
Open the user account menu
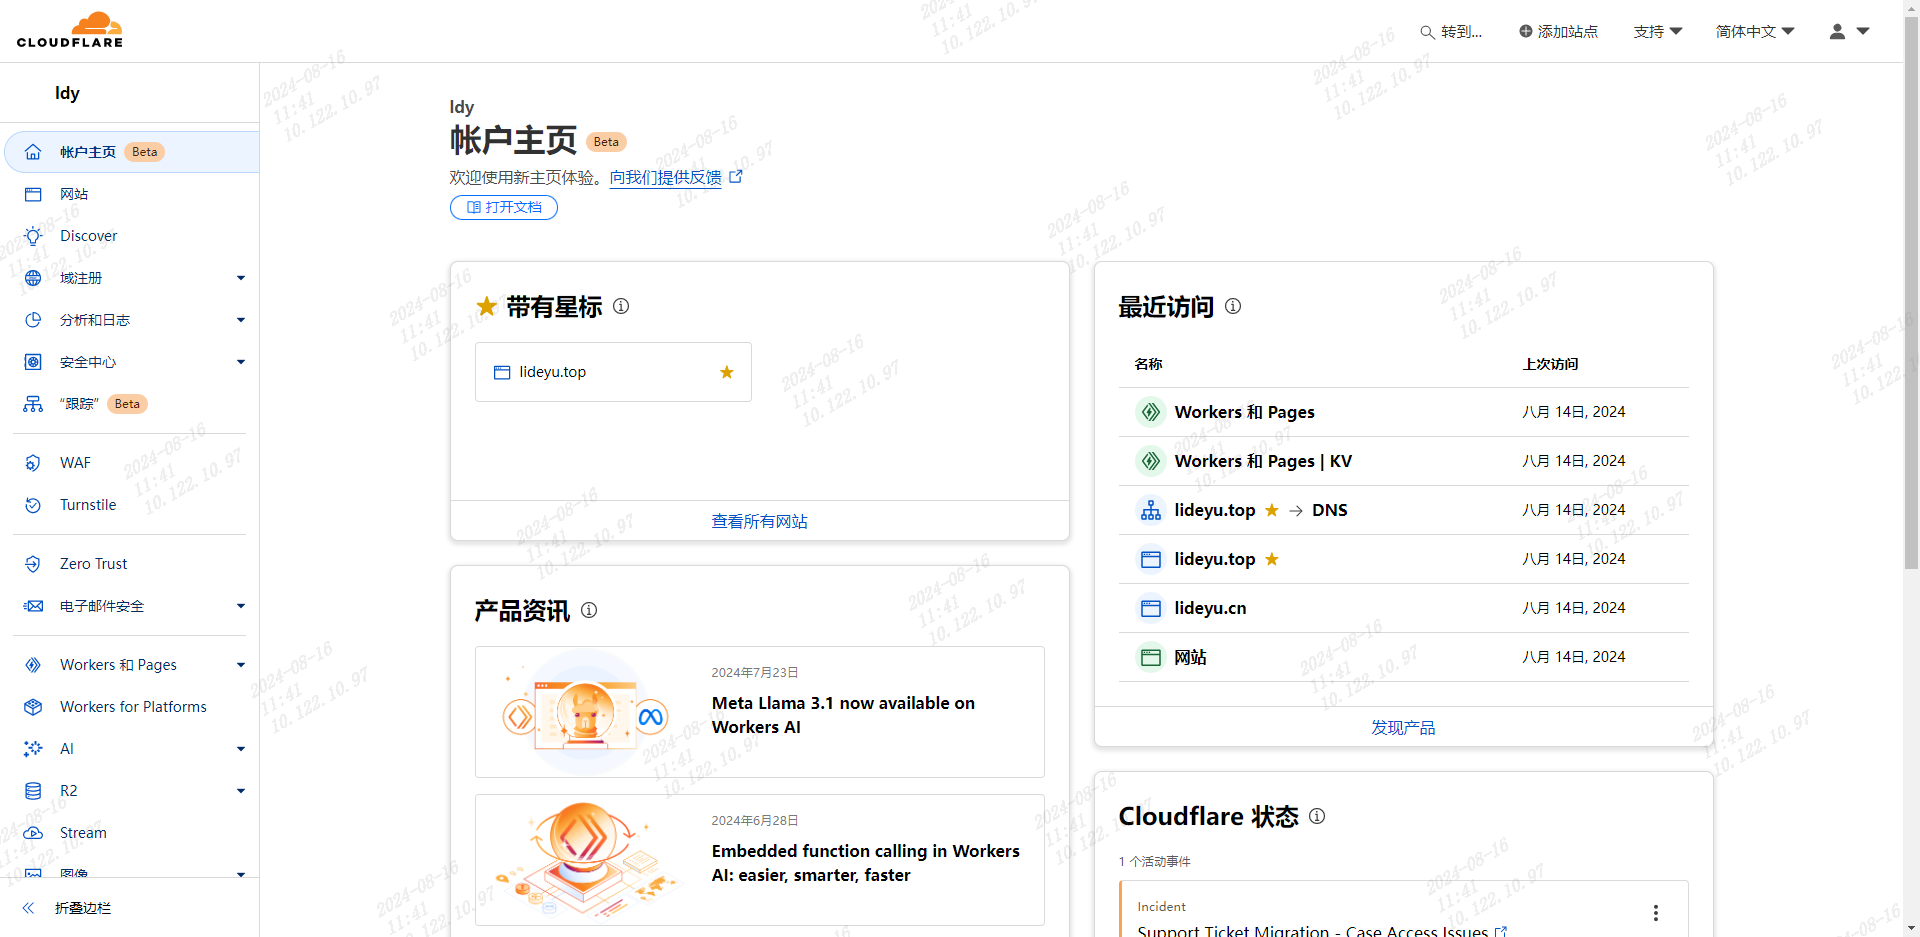point(1849,32)
